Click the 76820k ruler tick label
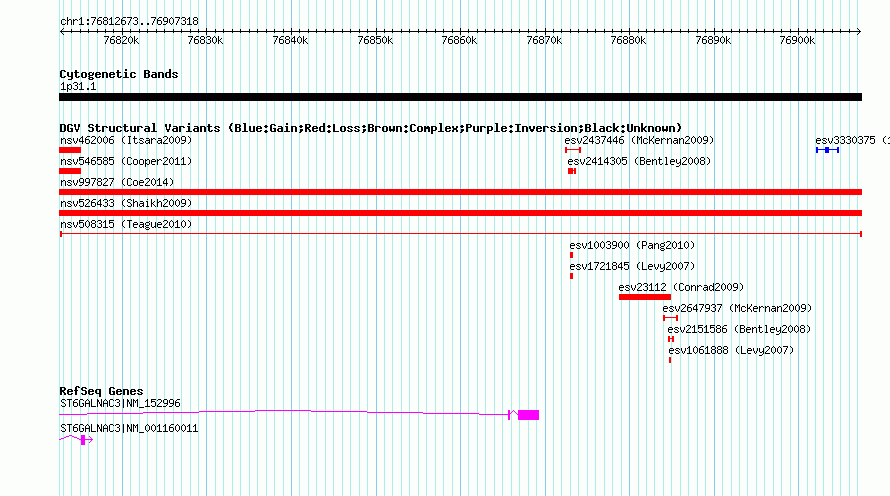This screenshot has height=496, width=890. click(121, 40)
